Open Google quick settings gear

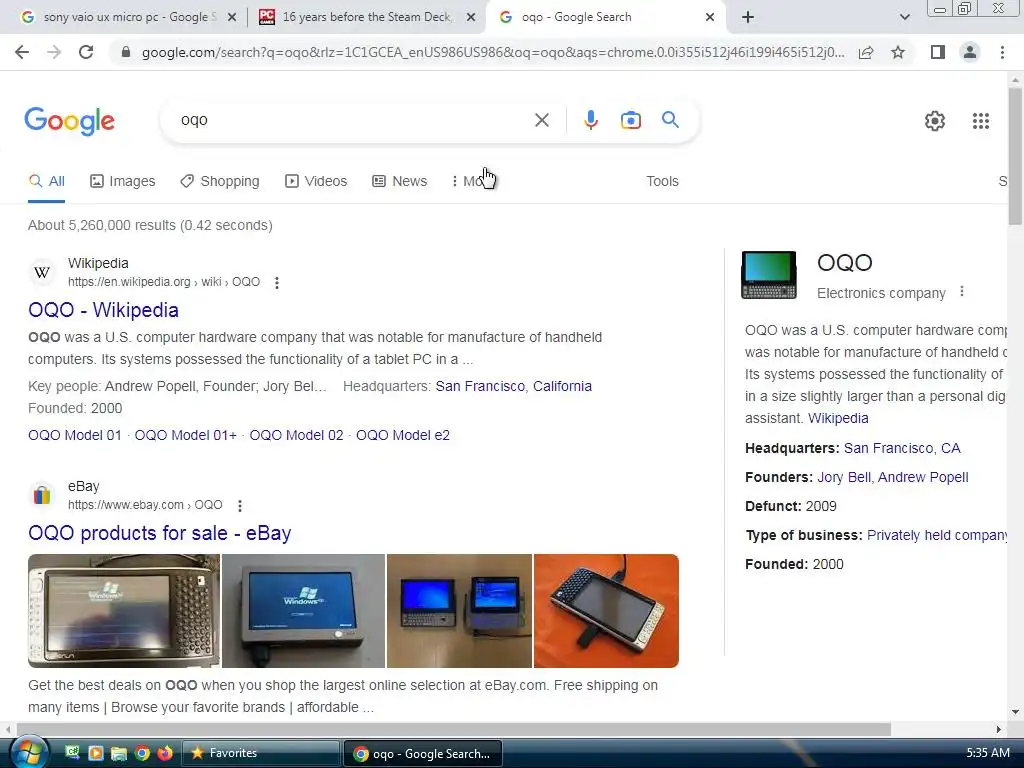tap(935, 121)
